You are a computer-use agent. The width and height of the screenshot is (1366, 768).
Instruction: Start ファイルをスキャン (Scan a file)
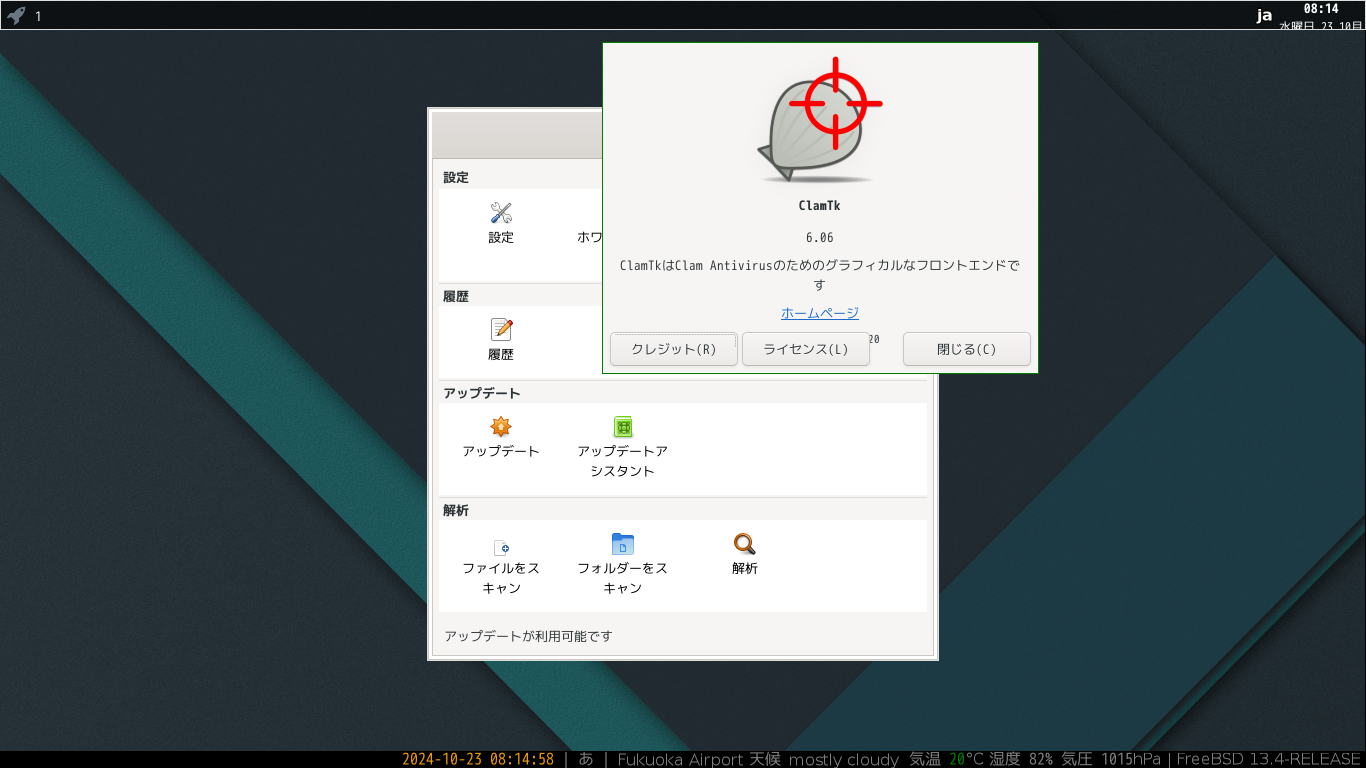[x=501, y=546]
